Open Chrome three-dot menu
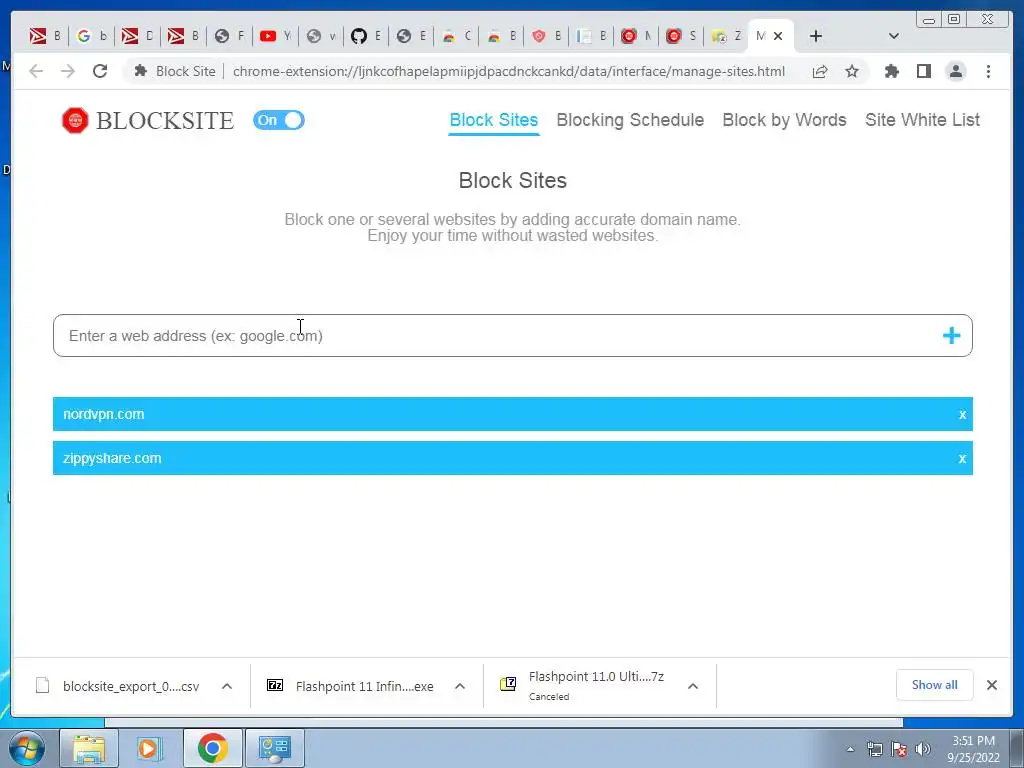The width and height of the screenshot is (1024, 768). (988, 71)
